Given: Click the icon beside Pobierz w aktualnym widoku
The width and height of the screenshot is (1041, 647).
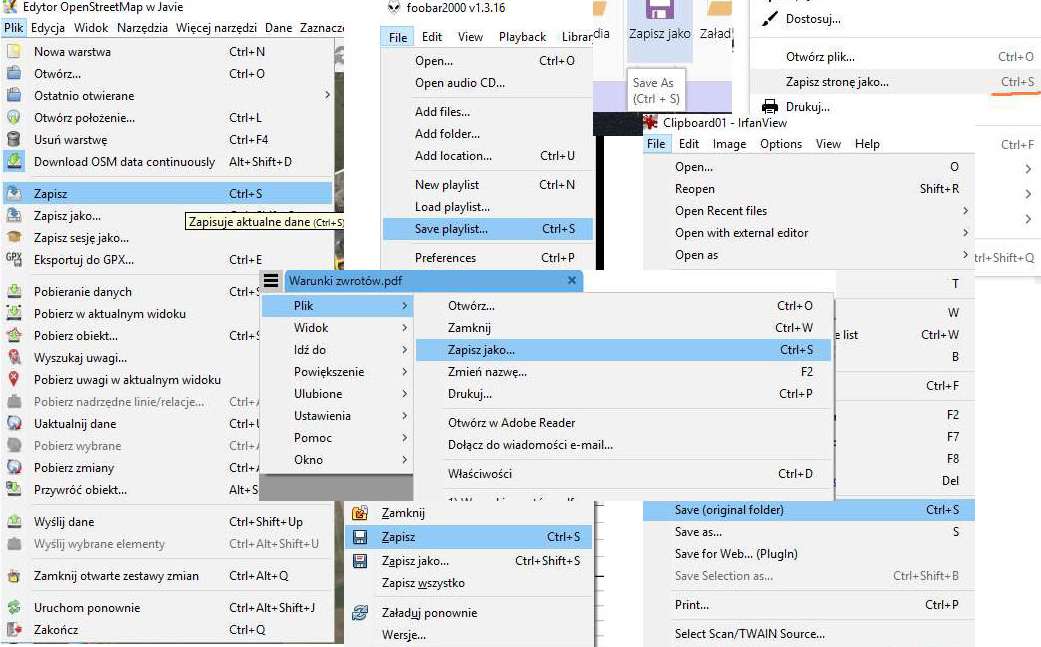Looking at the screenshot, I should pyautogui.click(x=14, y=313).
